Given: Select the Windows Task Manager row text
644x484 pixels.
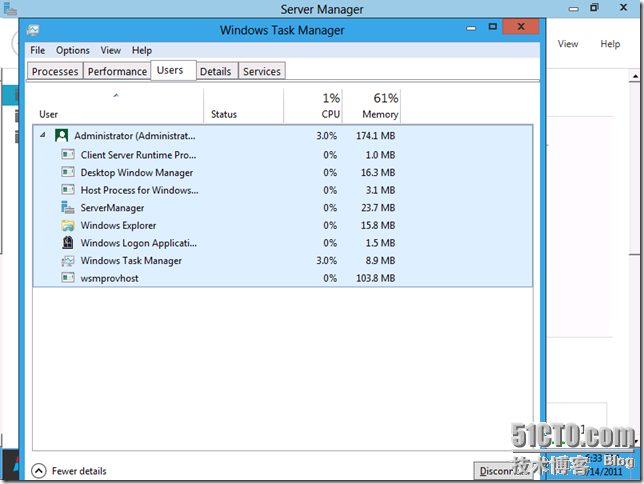Looking at the screenshot, I should click(x=131, y=260).
